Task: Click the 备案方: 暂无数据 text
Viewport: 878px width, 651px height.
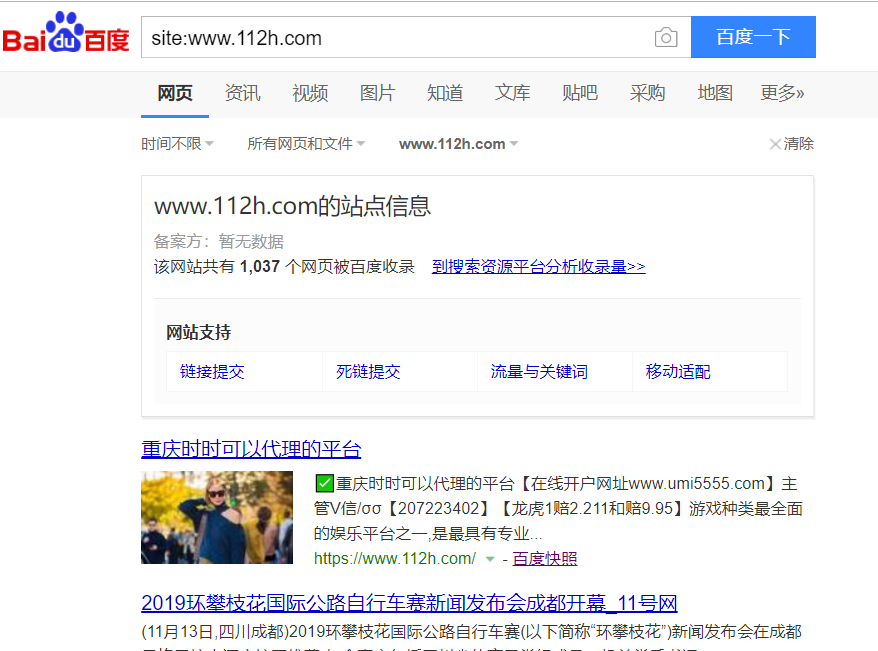Action: tap(219, 242)
